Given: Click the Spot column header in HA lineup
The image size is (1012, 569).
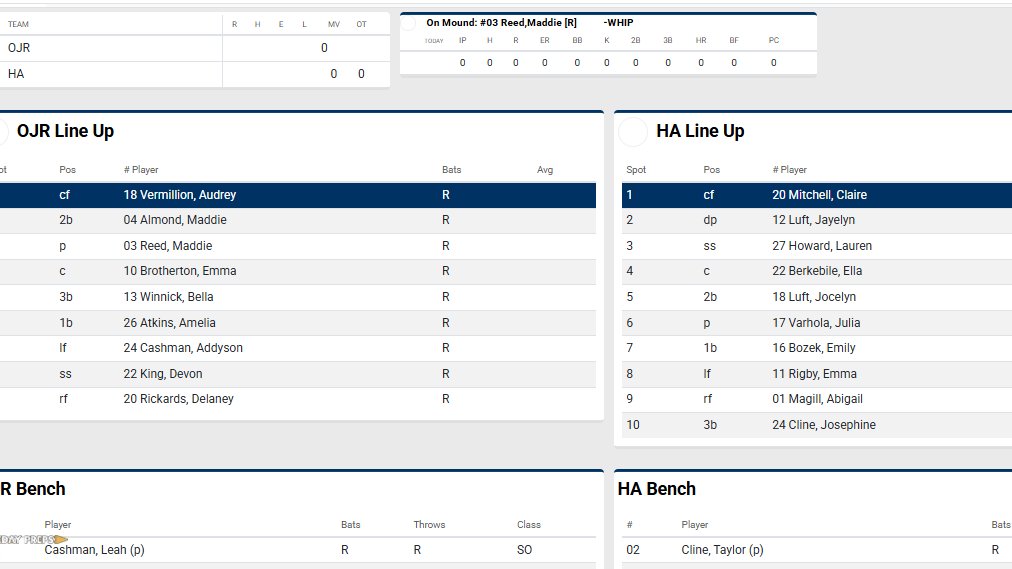Looking at the screenshot, I should tap(636, 170).
